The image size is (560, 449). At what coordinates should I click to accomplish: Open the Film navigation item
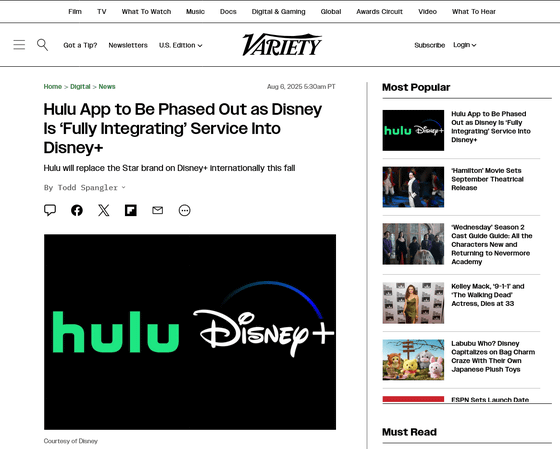coord(75,11)
